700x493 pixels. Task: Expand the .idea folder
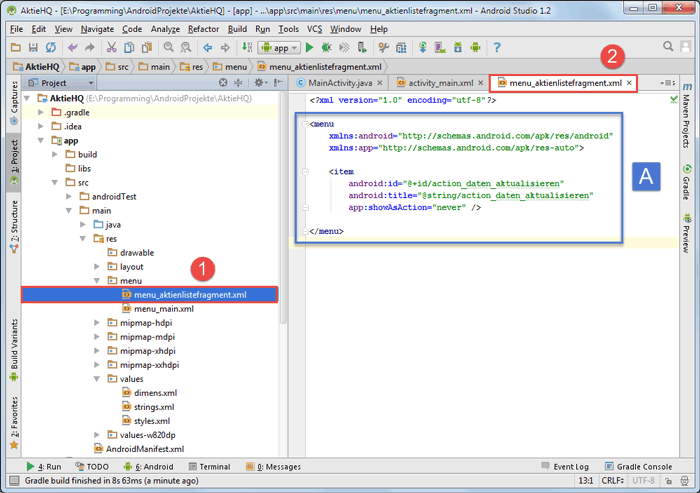coord(41,126)
